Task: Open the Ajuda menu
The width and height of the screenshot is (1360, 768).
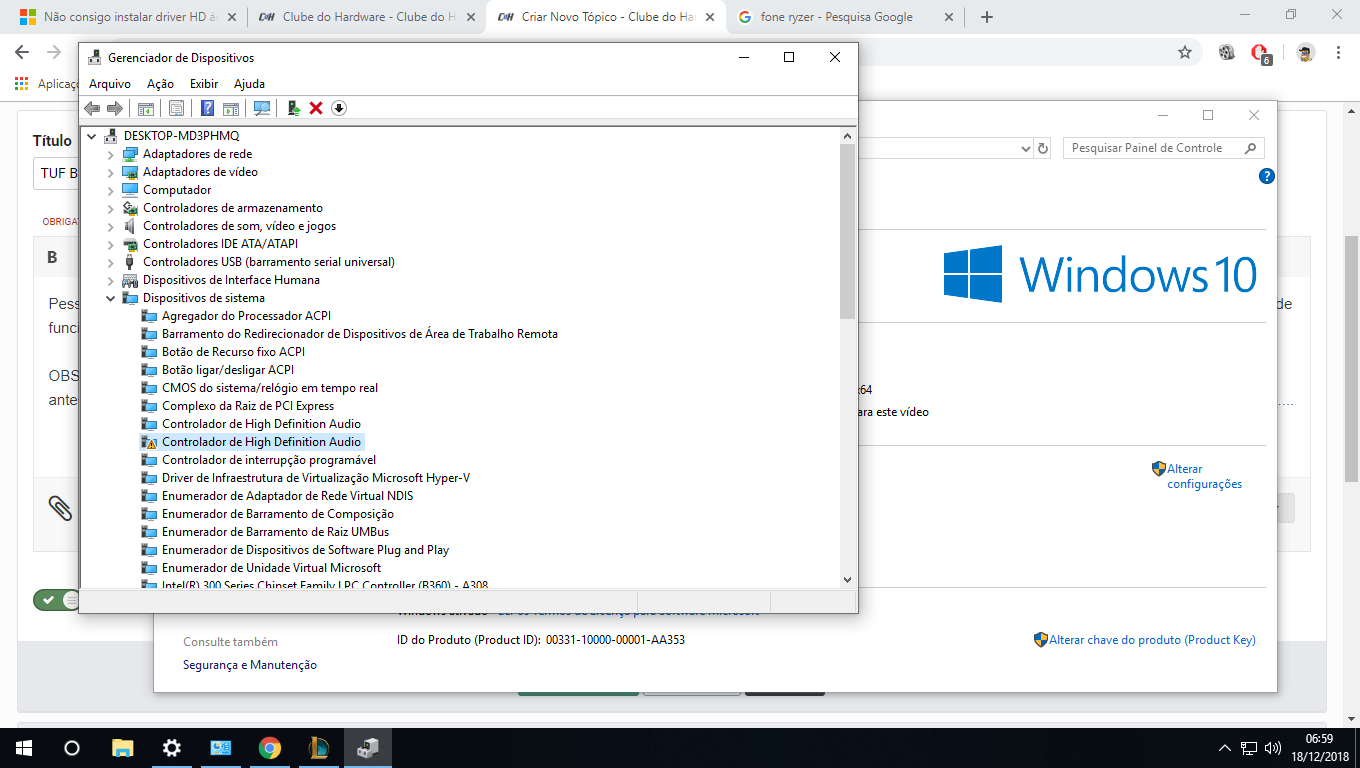Action: (x=249, y=84)
